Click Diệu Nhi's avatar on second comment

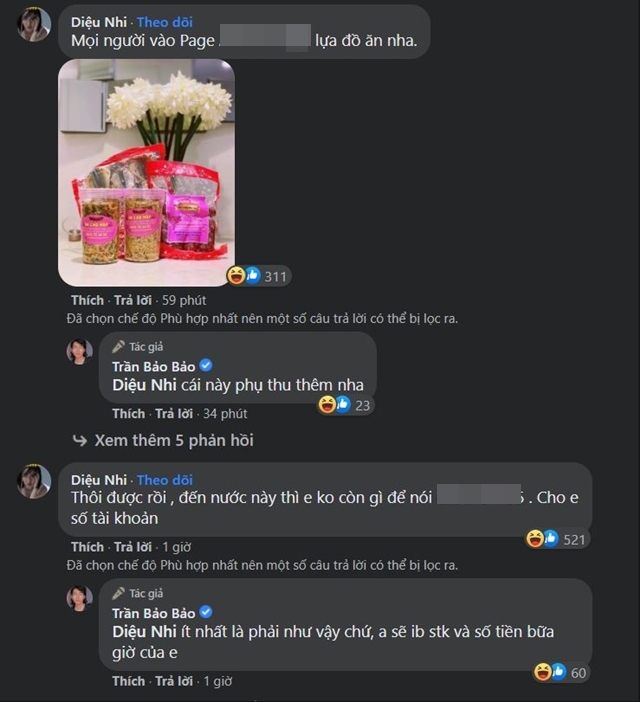[x=34, y=481]
